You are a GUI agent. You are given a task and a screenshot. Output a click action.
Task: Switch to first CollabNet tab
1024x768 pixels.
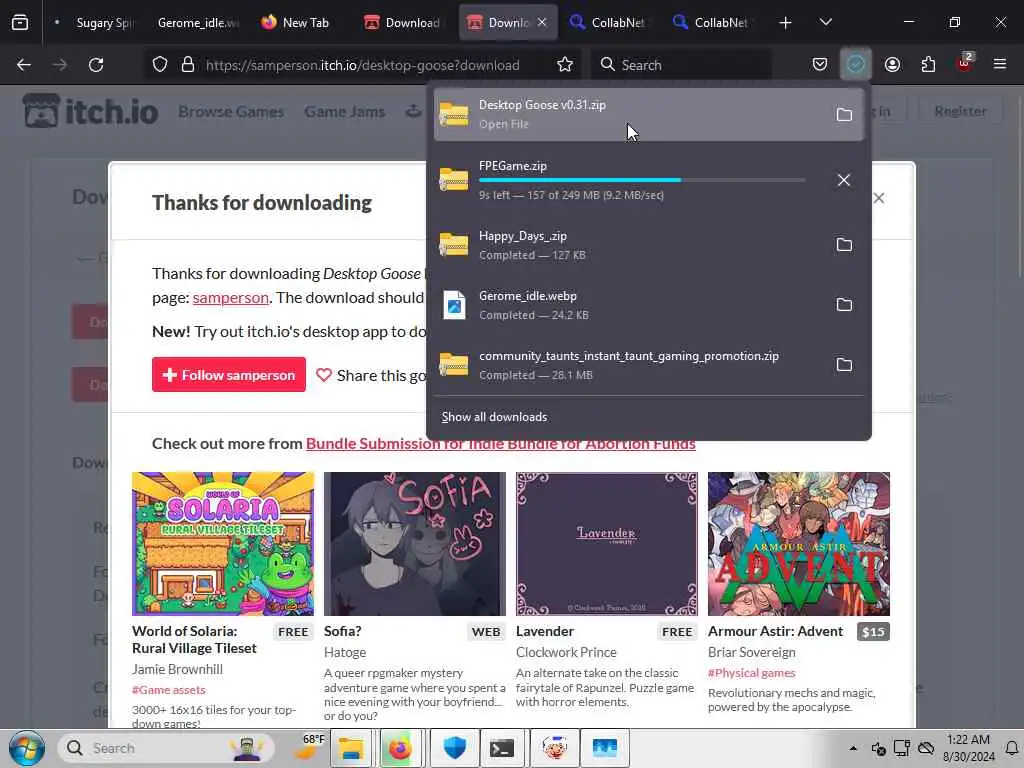point(607,23)
